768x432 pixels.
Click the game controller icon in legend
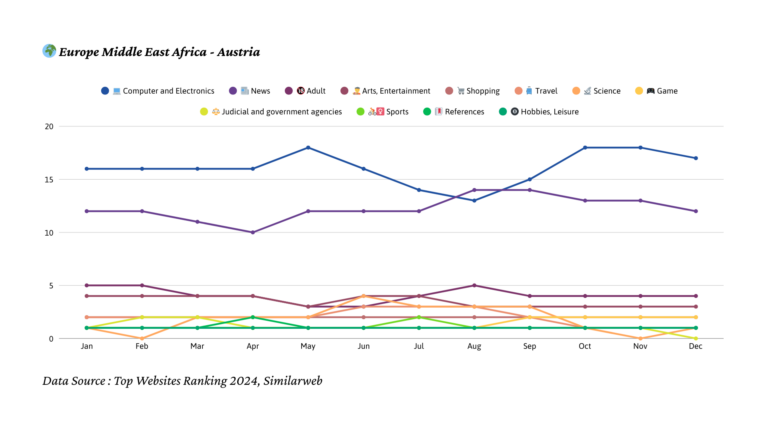point(651,91)
